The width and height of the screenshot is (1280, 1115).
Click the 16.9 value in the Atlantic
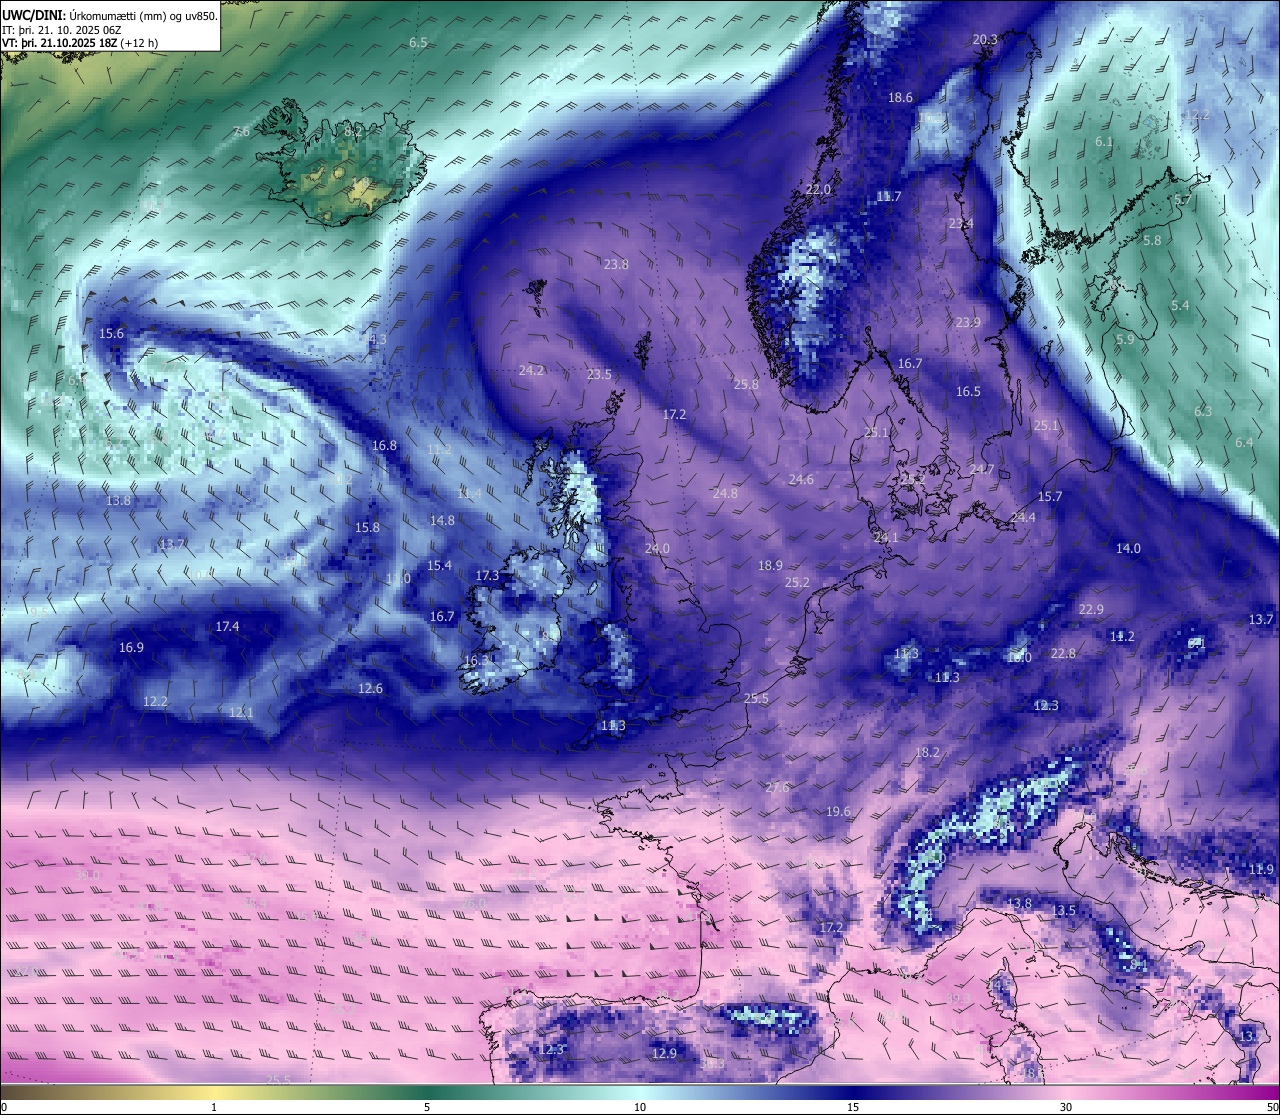[x=131, y=648]
